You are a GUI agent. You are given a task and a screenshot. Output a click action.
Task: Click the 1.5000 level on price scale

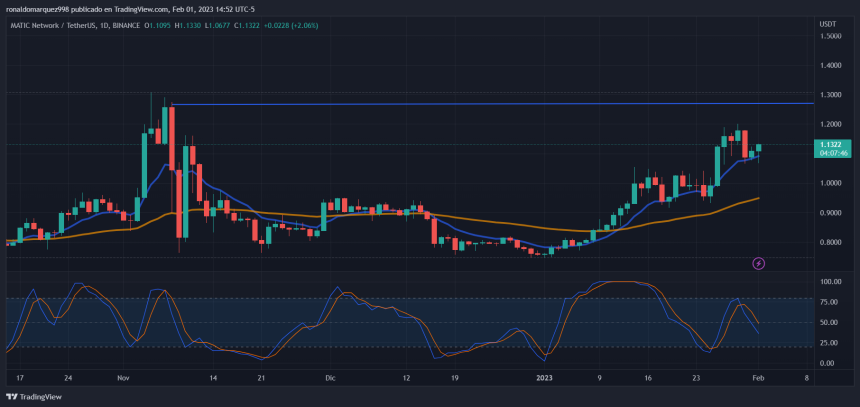click(x=829, y=36)
